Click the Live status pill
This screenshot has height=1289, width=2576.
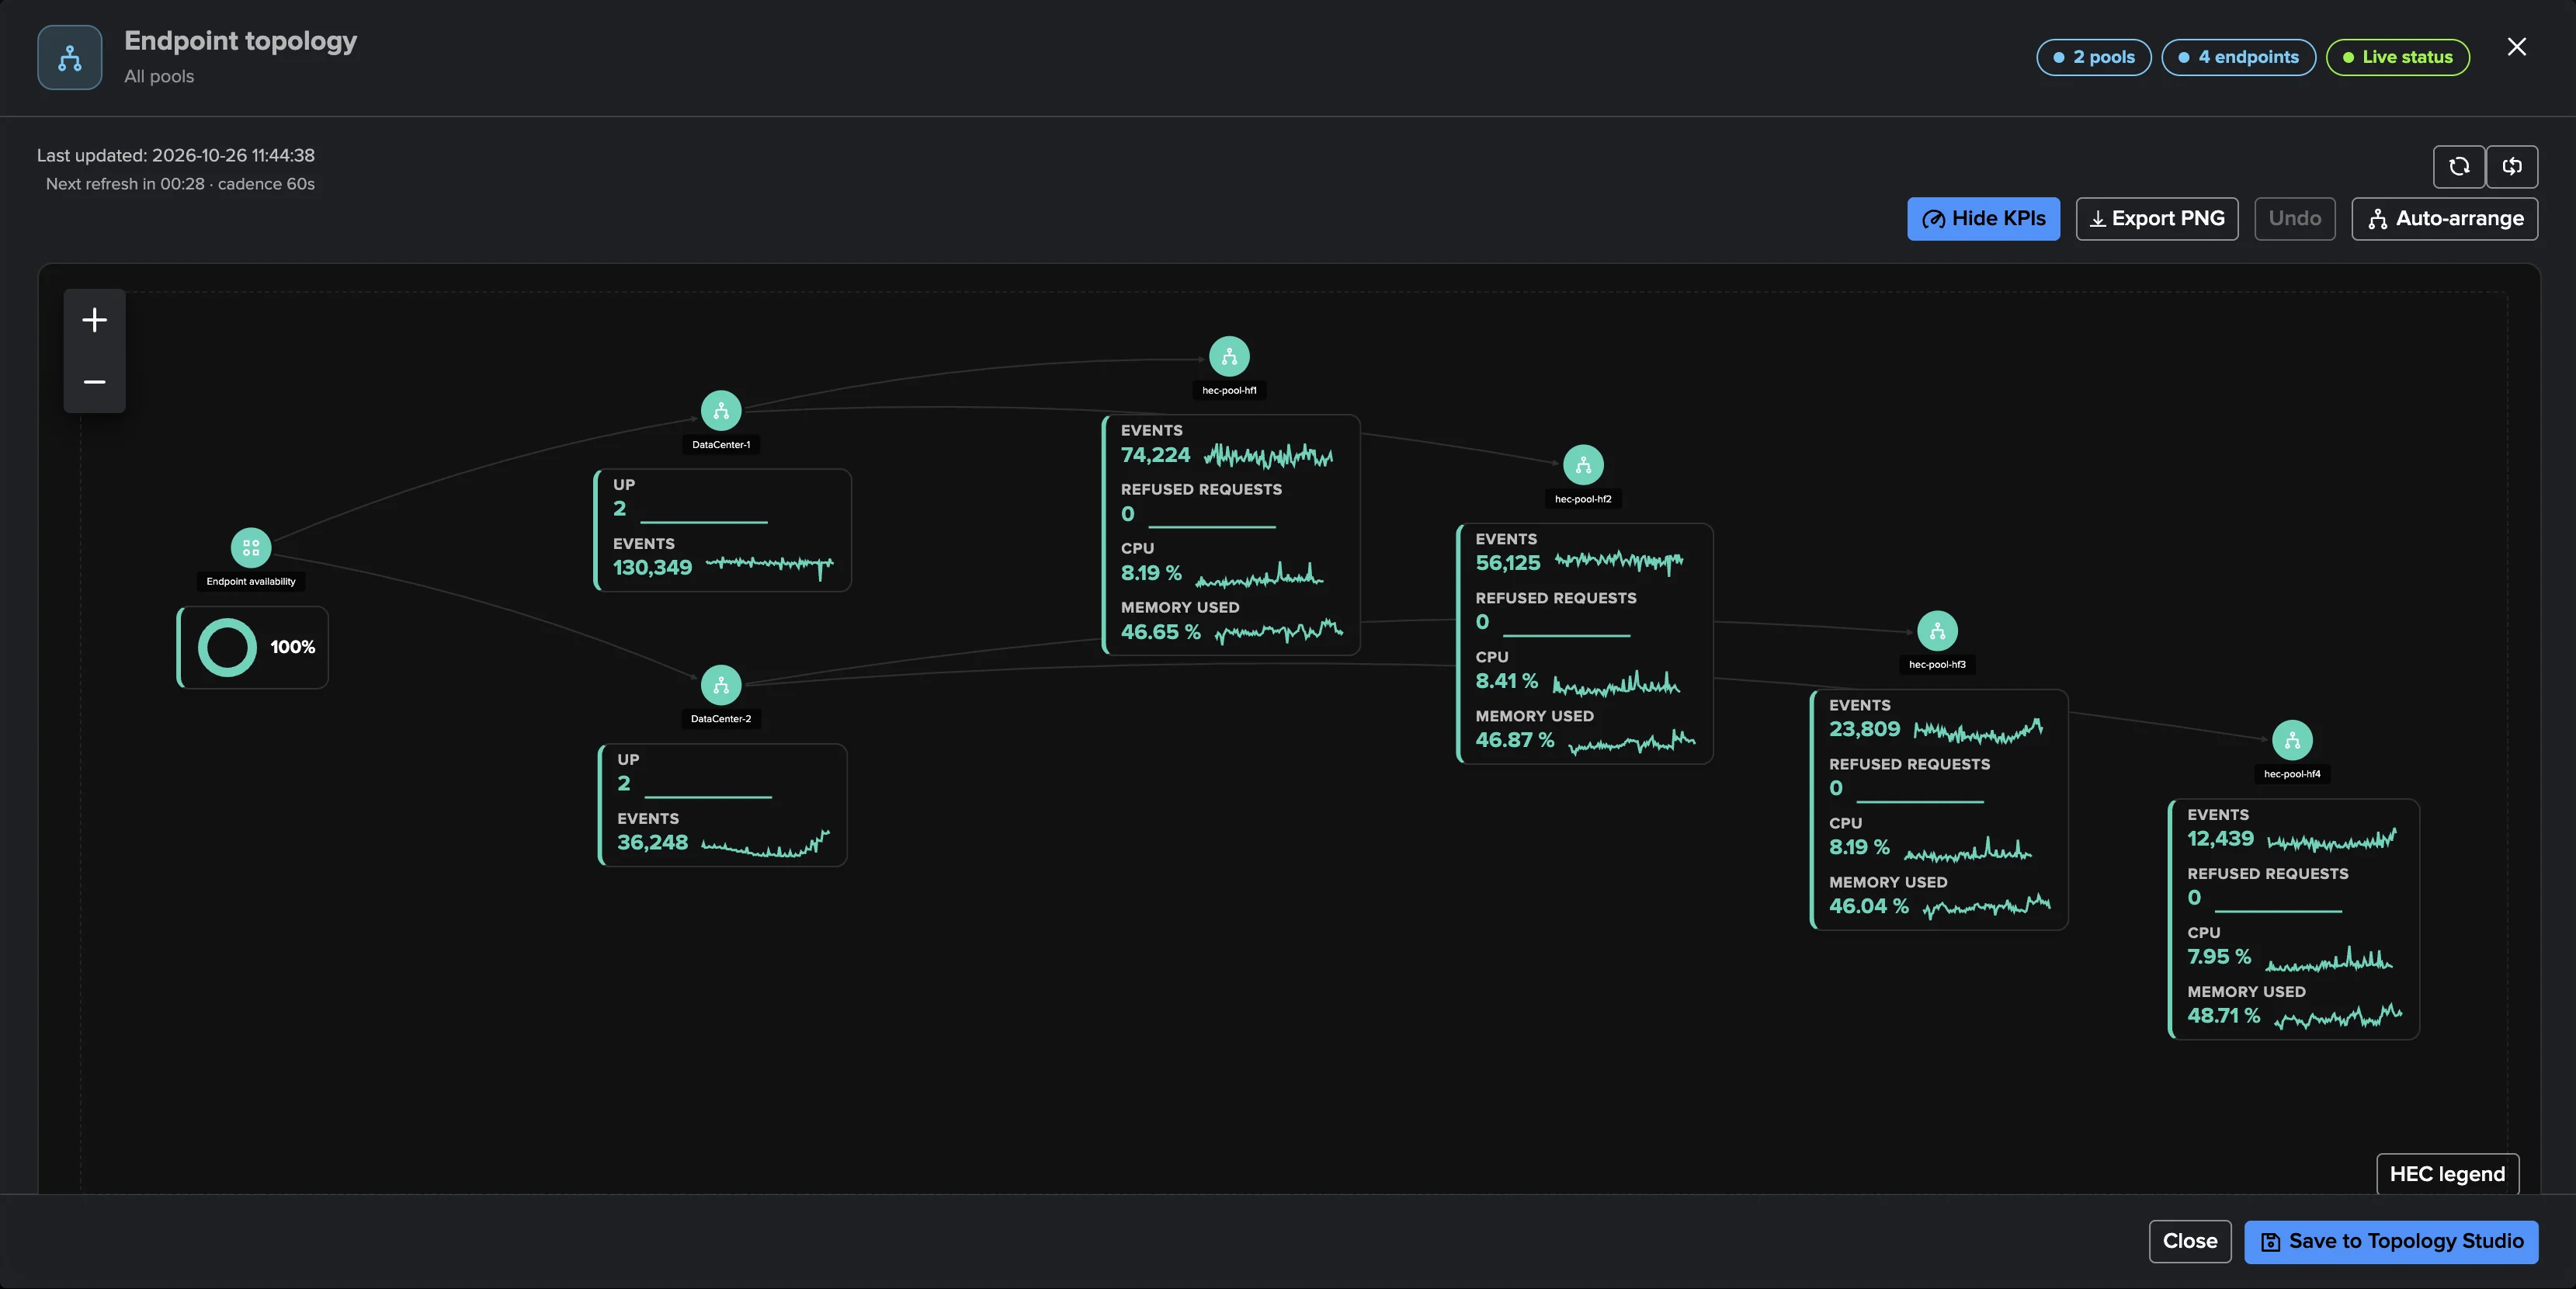(2398, 57)
